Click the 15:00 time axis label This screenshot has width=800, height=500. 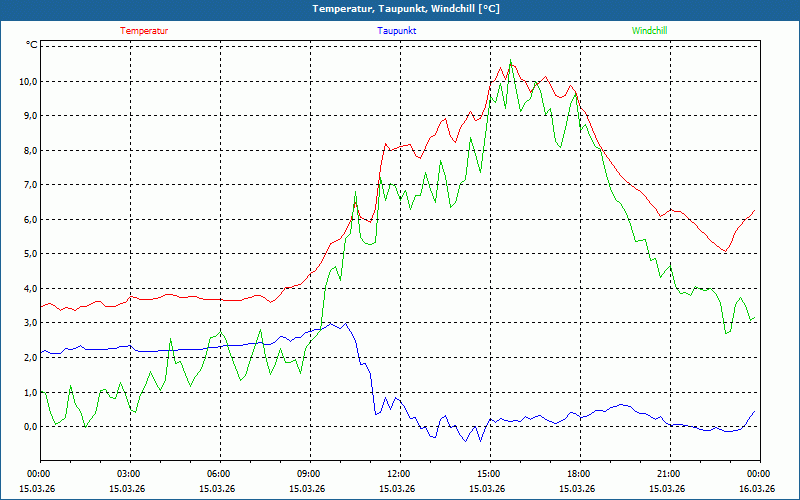488,474
